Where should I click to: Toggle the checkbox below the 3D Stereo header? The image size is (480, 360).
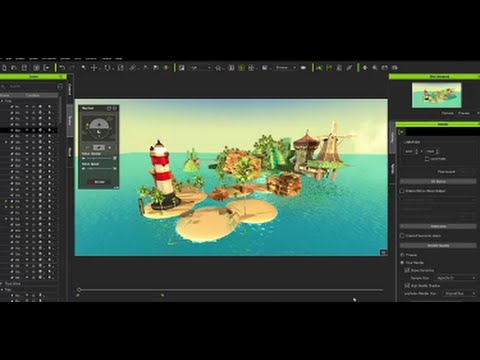point(402,191)
